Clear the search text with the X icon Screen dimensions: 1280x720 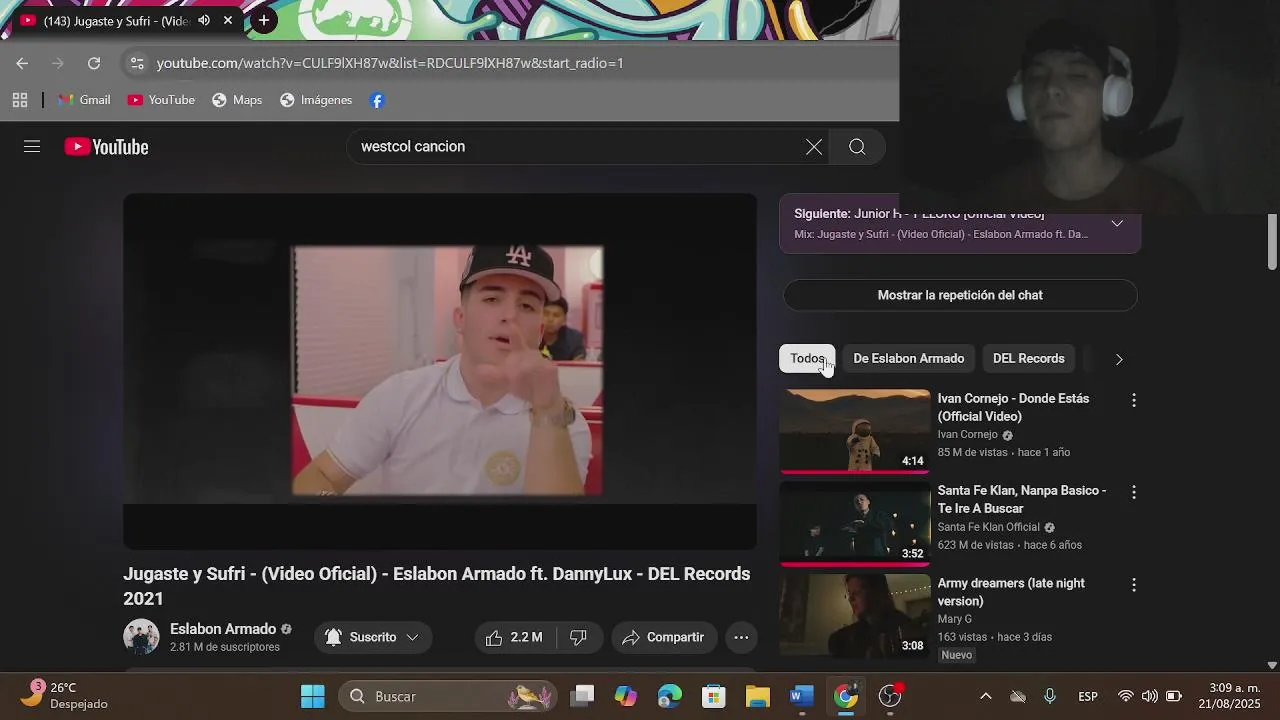814,147
